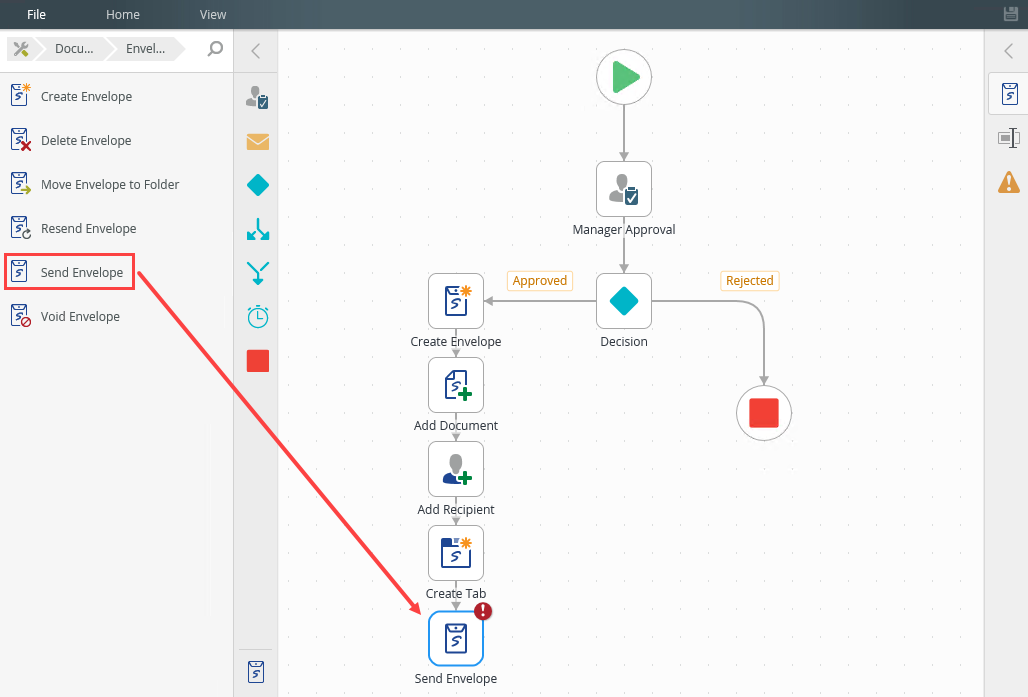Viewport: 1028px width, 697px height.
Task: Pick the Timer clock icon in favorites bar
Action: (258, 317)
